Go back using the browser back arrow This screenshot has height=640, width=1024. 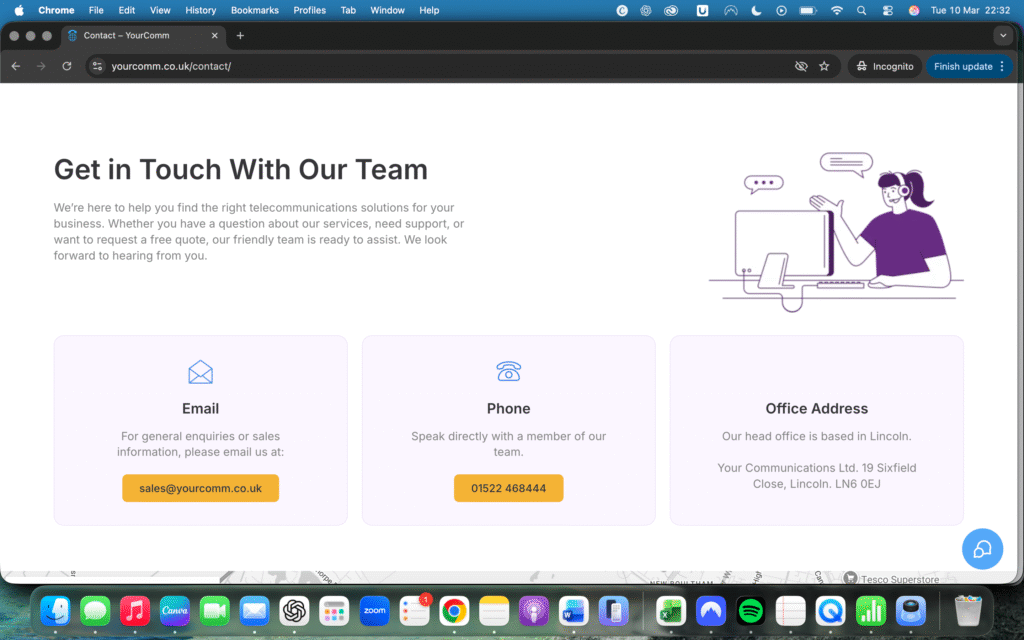pyautogui.click(x=16, y=66)
